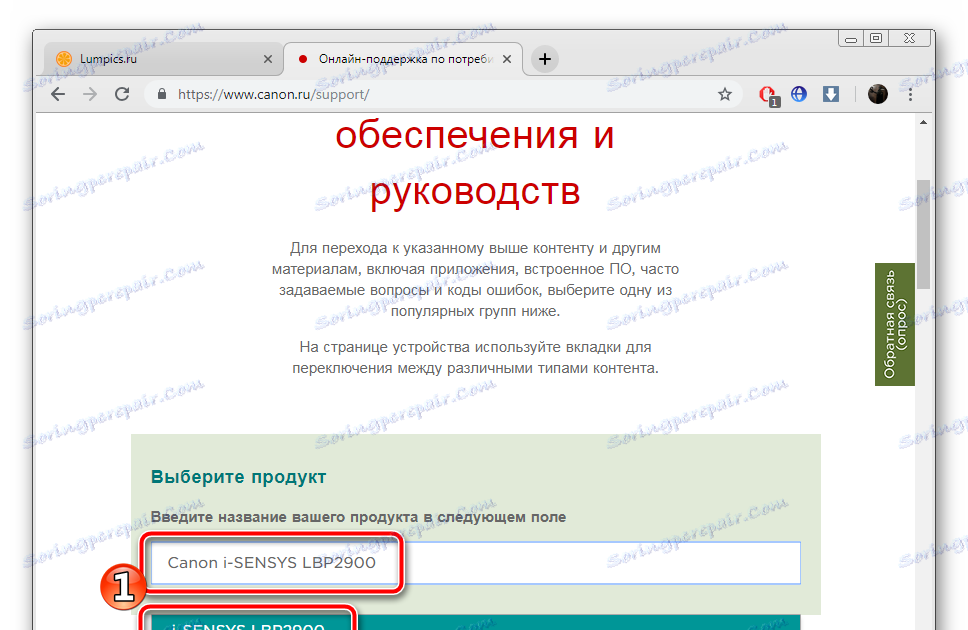Click the product name search field
Image resolution: width=968 pixels, height=630 pixels.
pyautogui.click(x=476, y=563)
